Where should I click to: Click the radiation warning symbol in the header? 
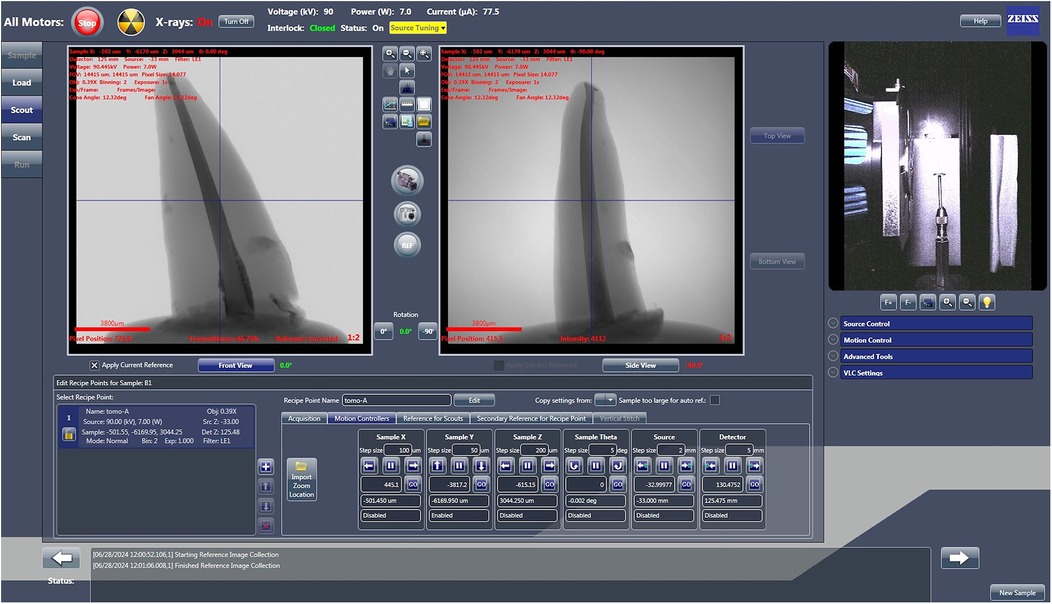tap(131, 22)
